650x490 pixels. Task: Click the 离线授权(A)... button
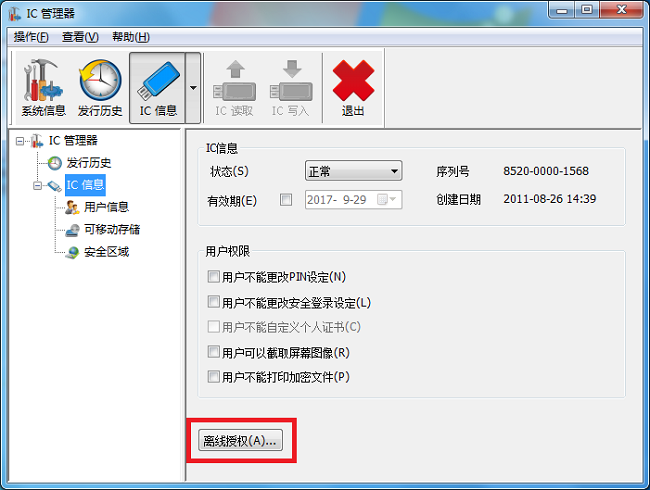click(x=240, y=440)
